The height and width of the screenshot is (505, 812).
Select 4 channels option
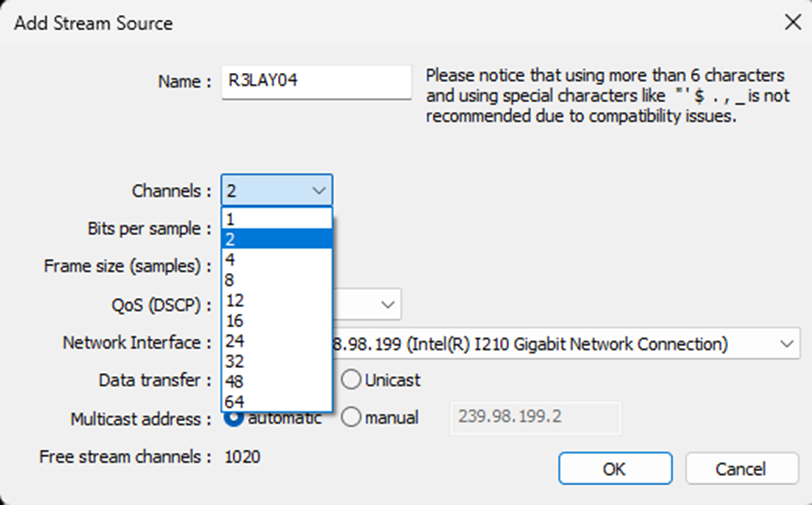tap(276, 259)
